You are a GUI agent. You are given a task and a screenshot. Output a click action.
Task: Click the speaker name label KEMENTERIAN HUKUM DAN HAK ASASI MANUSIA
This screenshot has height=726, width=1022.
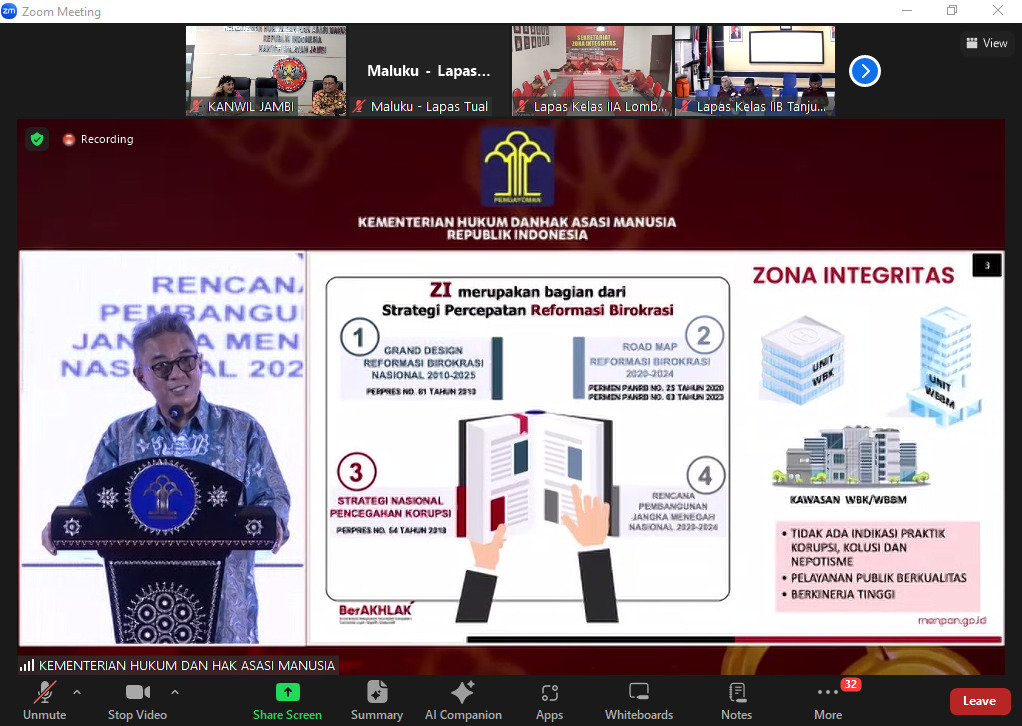click(187, 665)
